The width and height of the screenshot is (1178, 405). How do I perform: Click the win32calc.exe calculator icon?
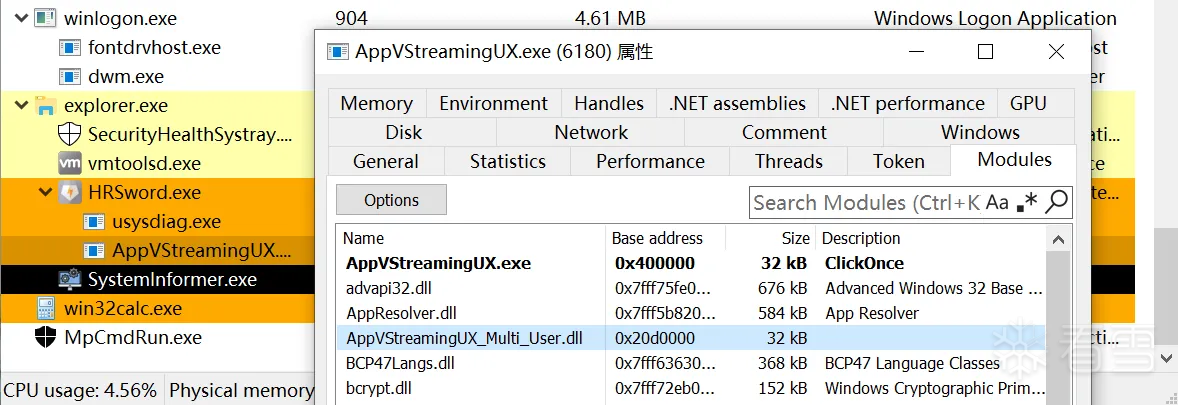[x=45, y=308]
